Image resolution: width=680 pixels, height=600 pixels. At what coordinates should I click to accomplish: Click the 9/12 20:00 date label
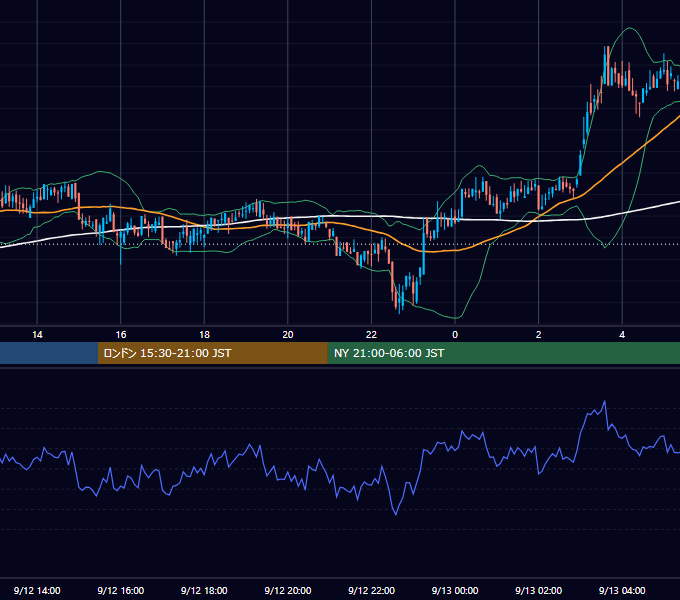(x=288, y=590)
